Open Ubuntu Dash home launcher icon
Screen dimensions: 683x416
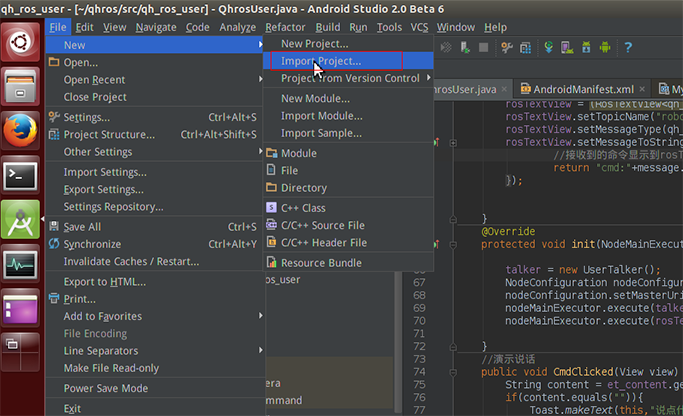[x=20, y=42]
